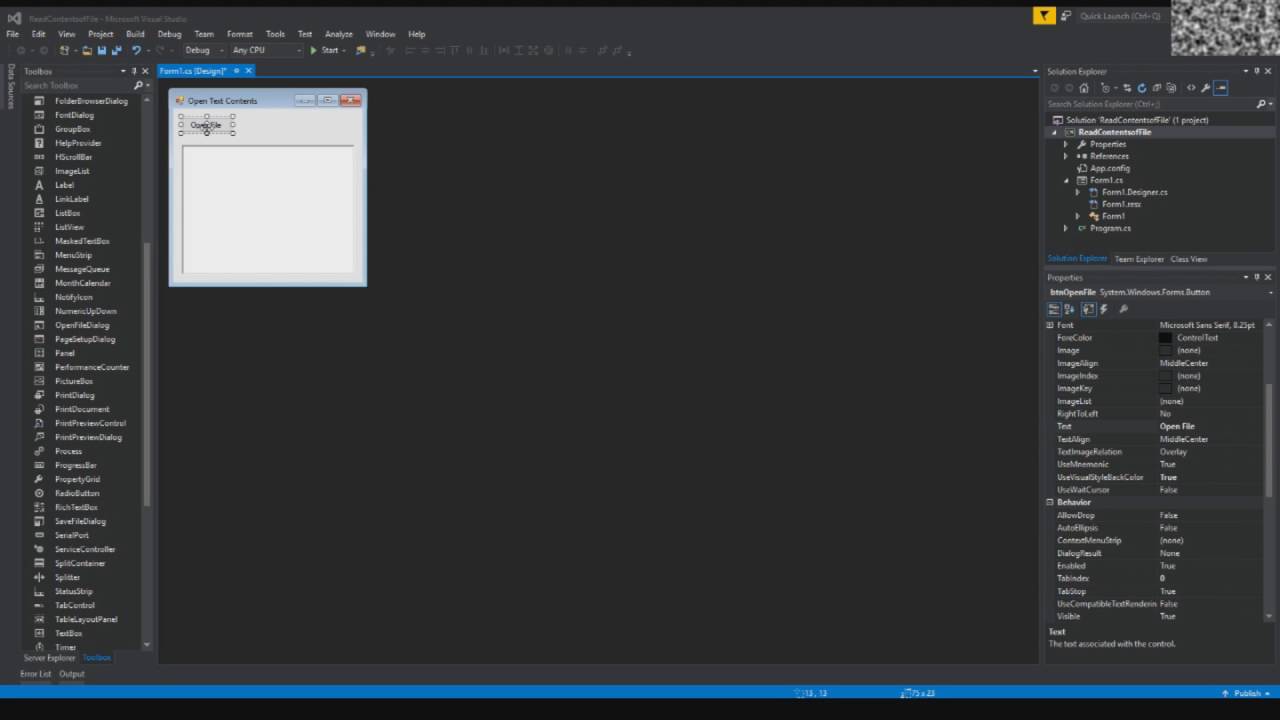
Task: Select OpenFileDialog in the Toolbox
Action: click(x=82, y=325)
